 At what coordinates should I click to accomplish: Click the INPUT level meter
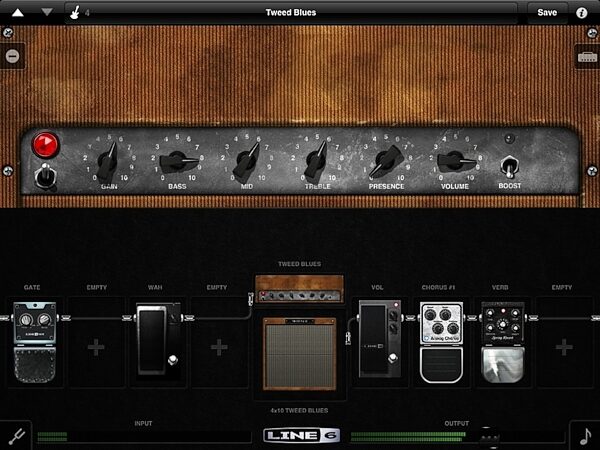pos(144,437)
